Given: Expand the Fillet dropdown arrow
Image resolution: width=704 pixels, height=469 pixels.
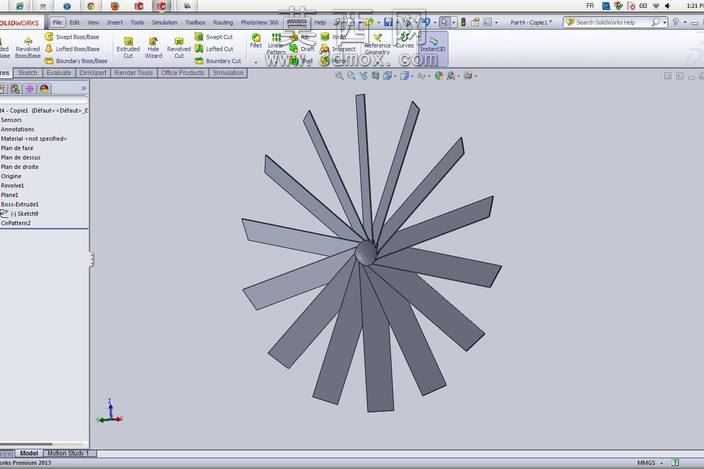Looking at the screenshot, I should 256,62.
